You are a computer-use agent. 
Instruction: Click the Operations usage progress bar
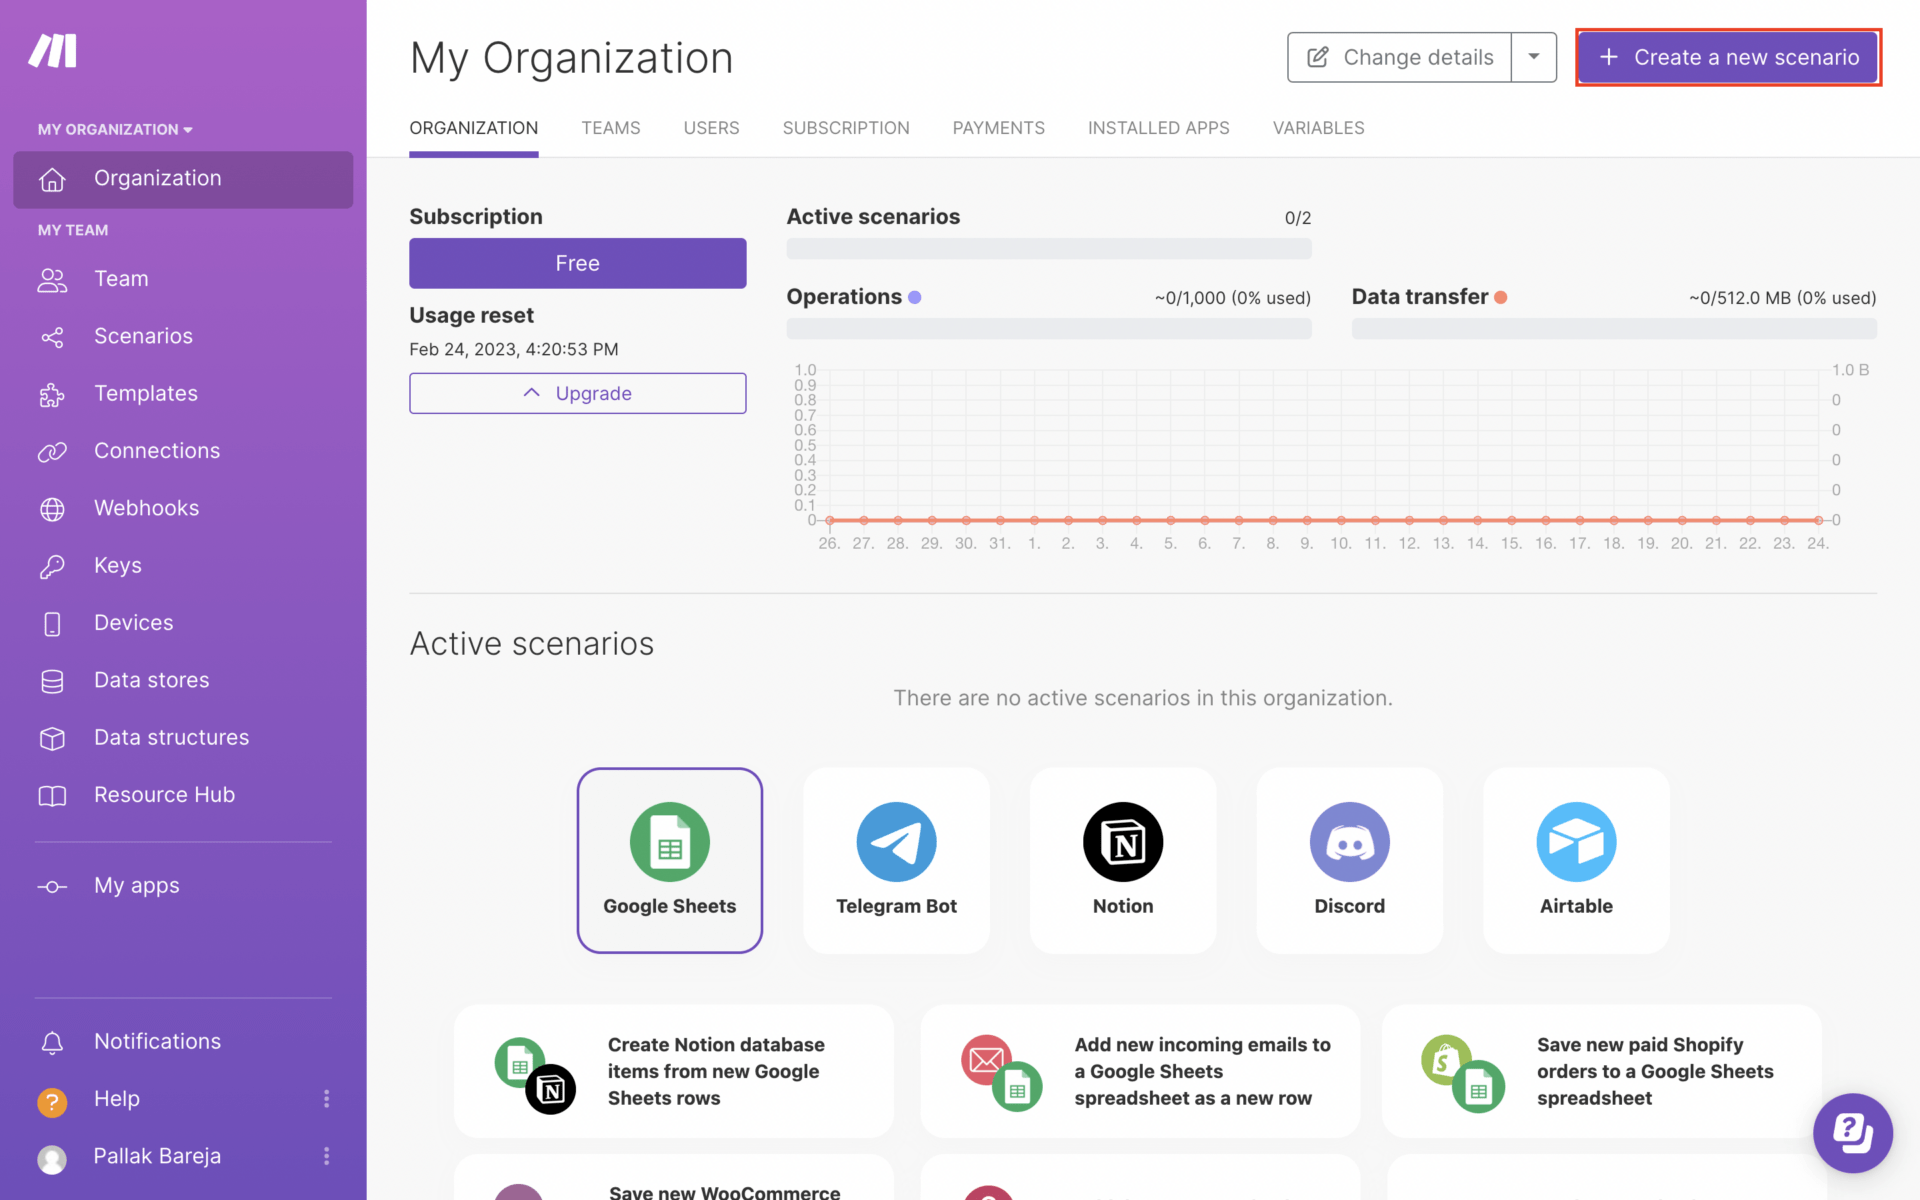1048,329
